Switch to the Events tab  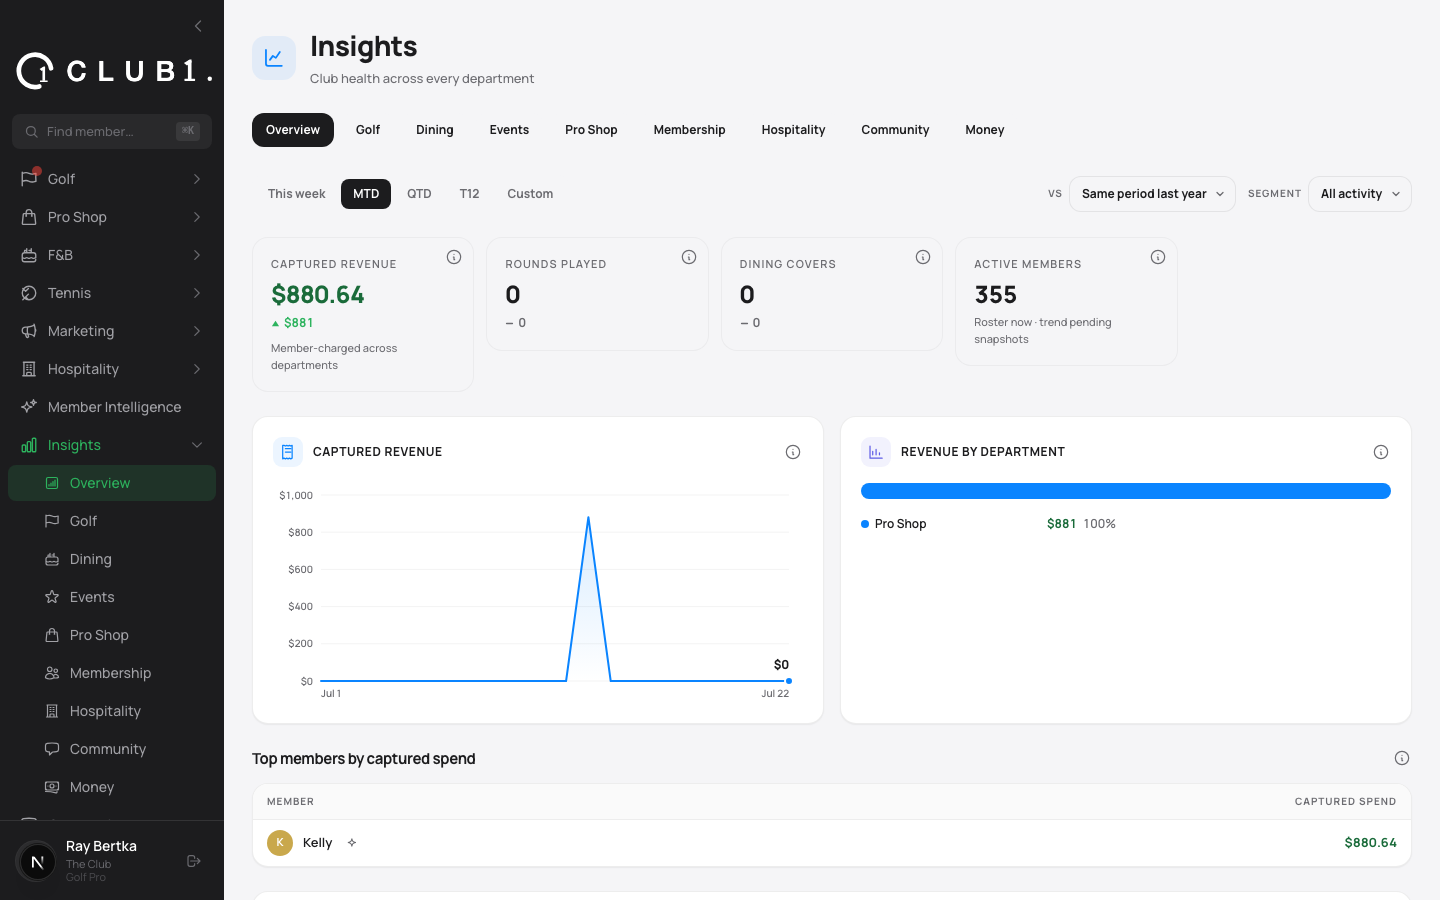pyautogui.click(x=509, y=130)
